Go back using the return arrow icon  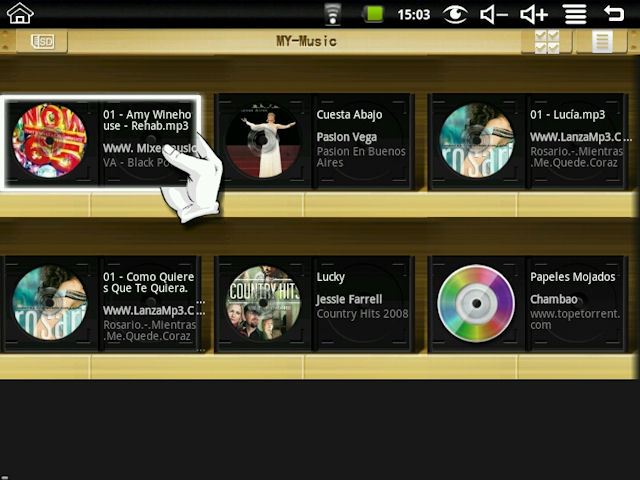tap(614, 14)
